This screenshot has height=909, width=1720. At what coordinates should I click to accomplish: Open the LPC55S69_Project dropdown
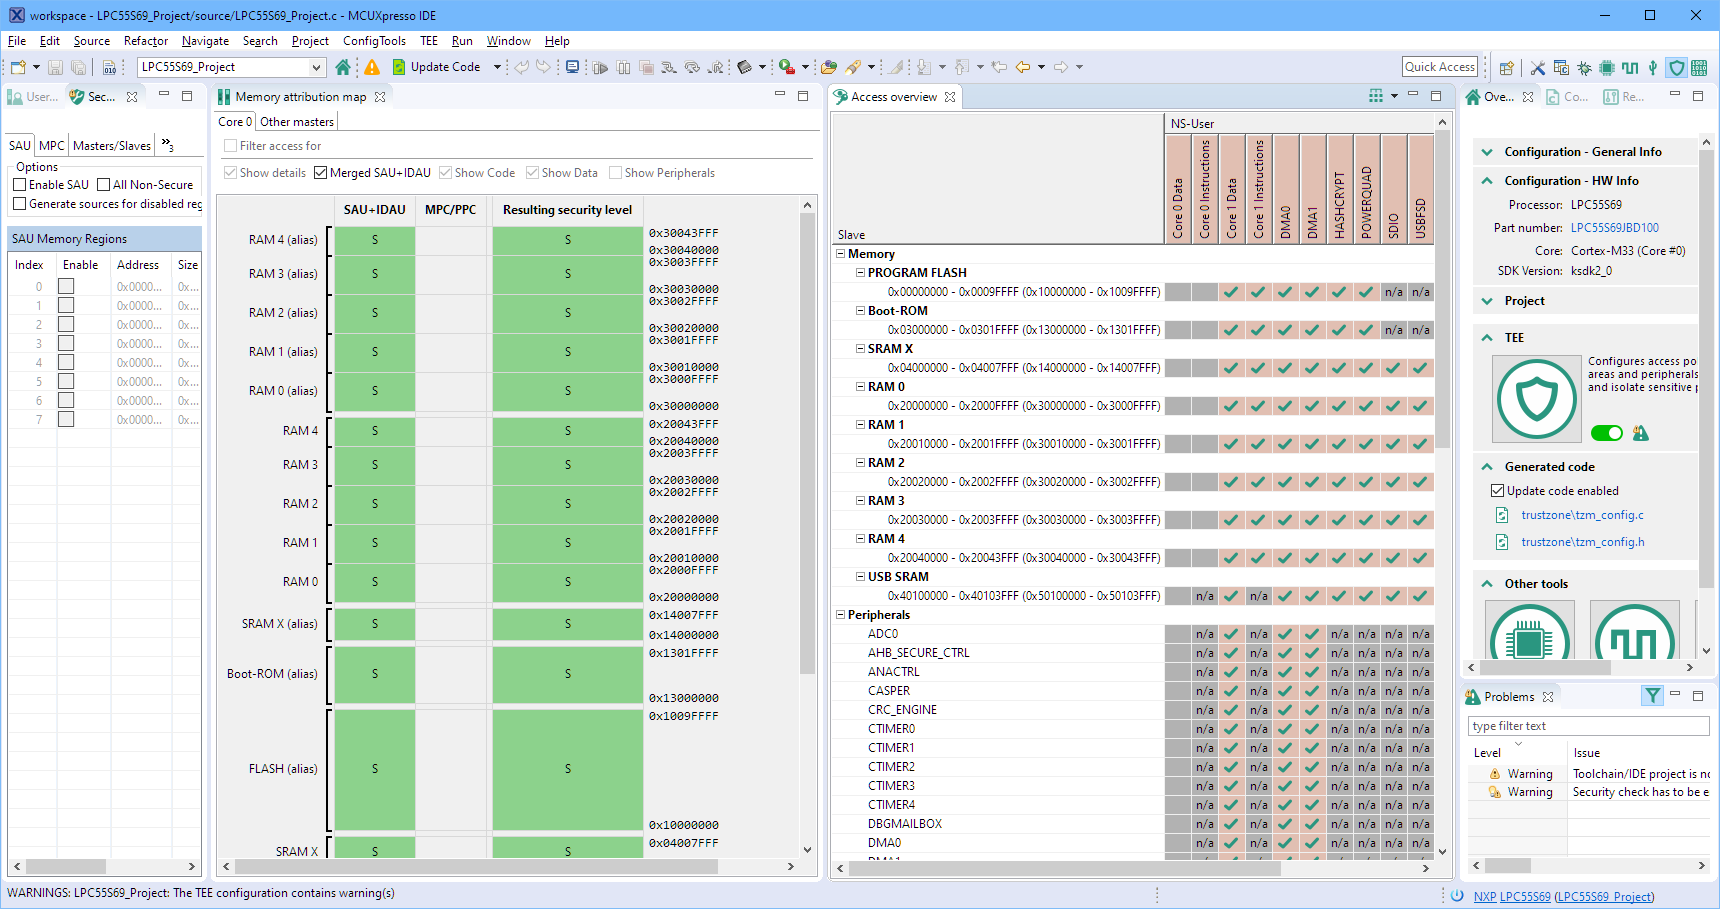coord(316,67)
